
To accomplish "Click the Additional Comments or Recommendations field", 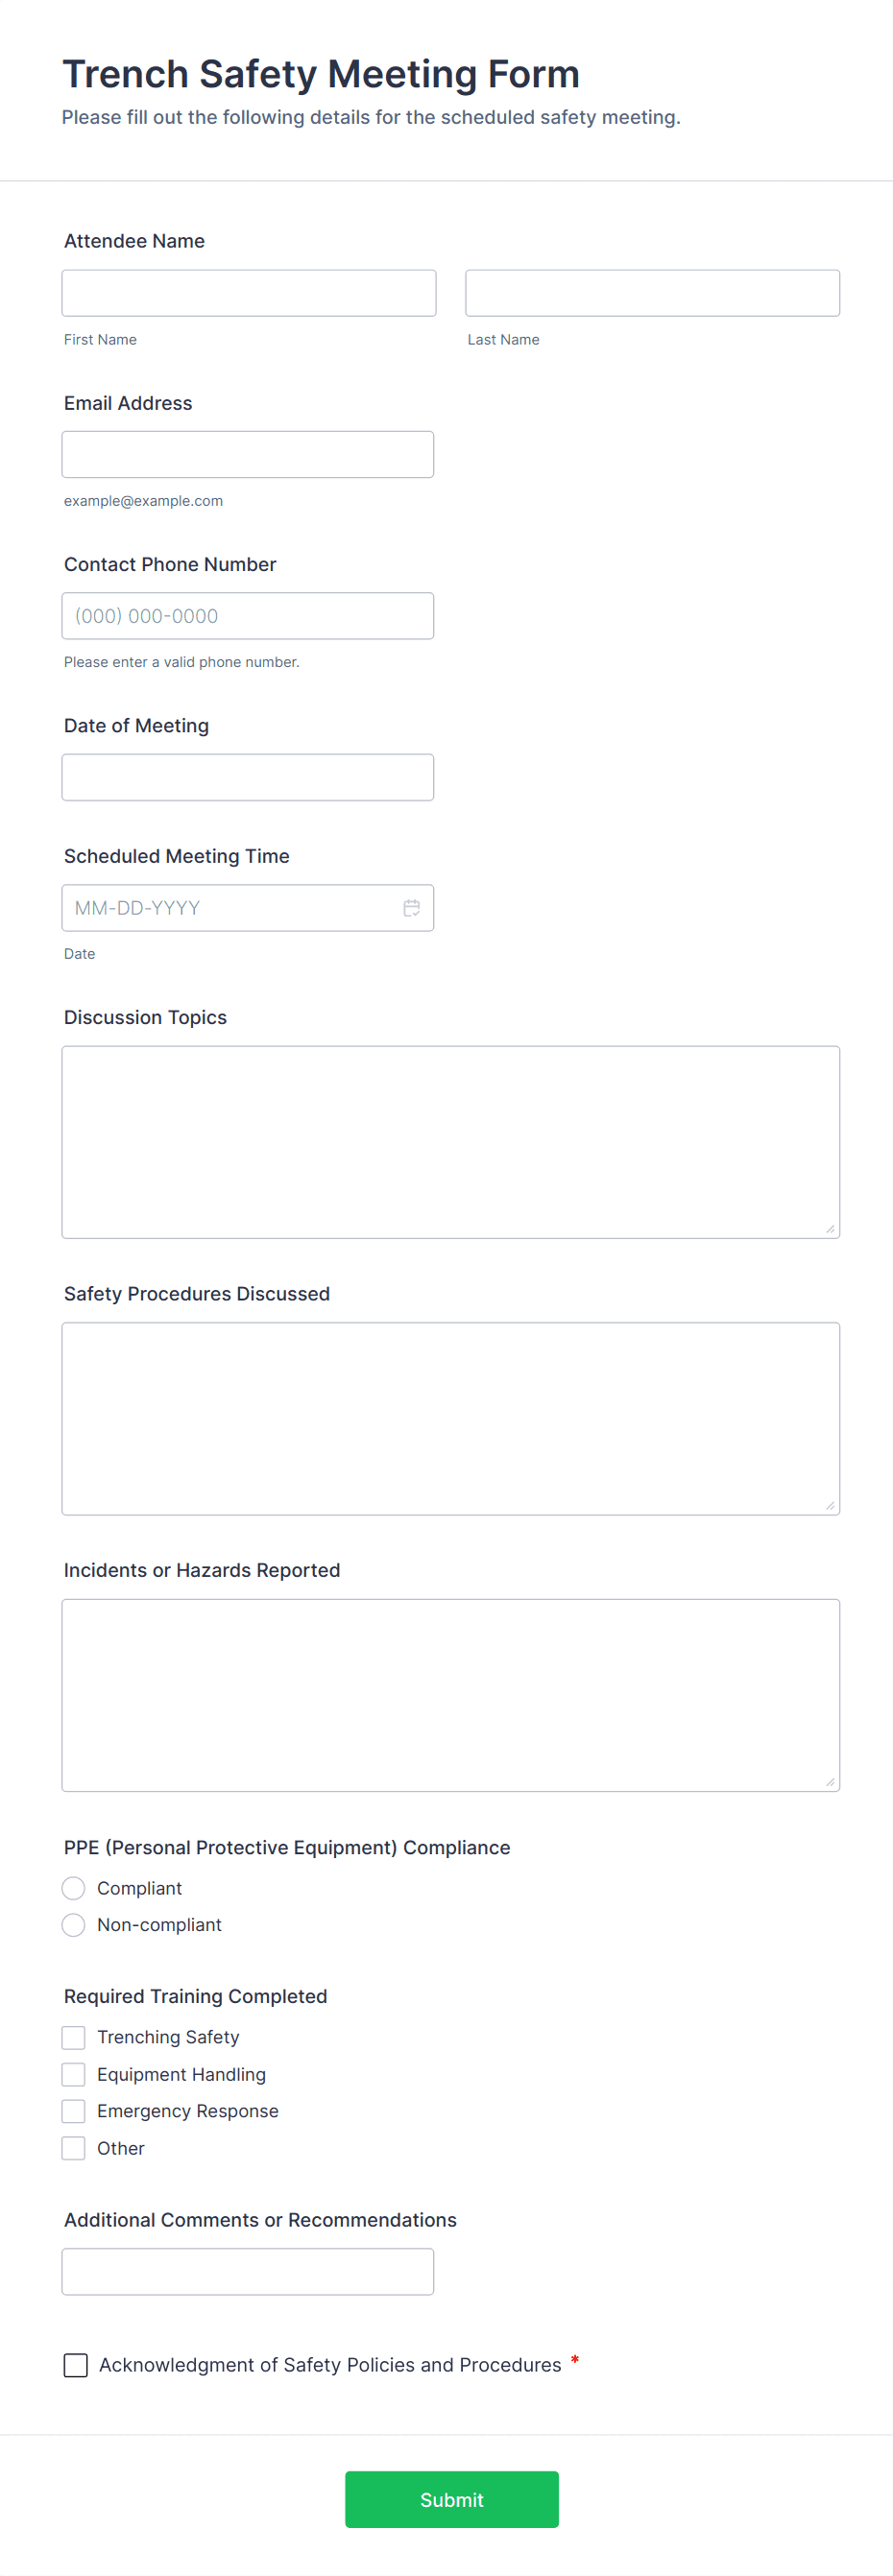I will point(248,2272).
